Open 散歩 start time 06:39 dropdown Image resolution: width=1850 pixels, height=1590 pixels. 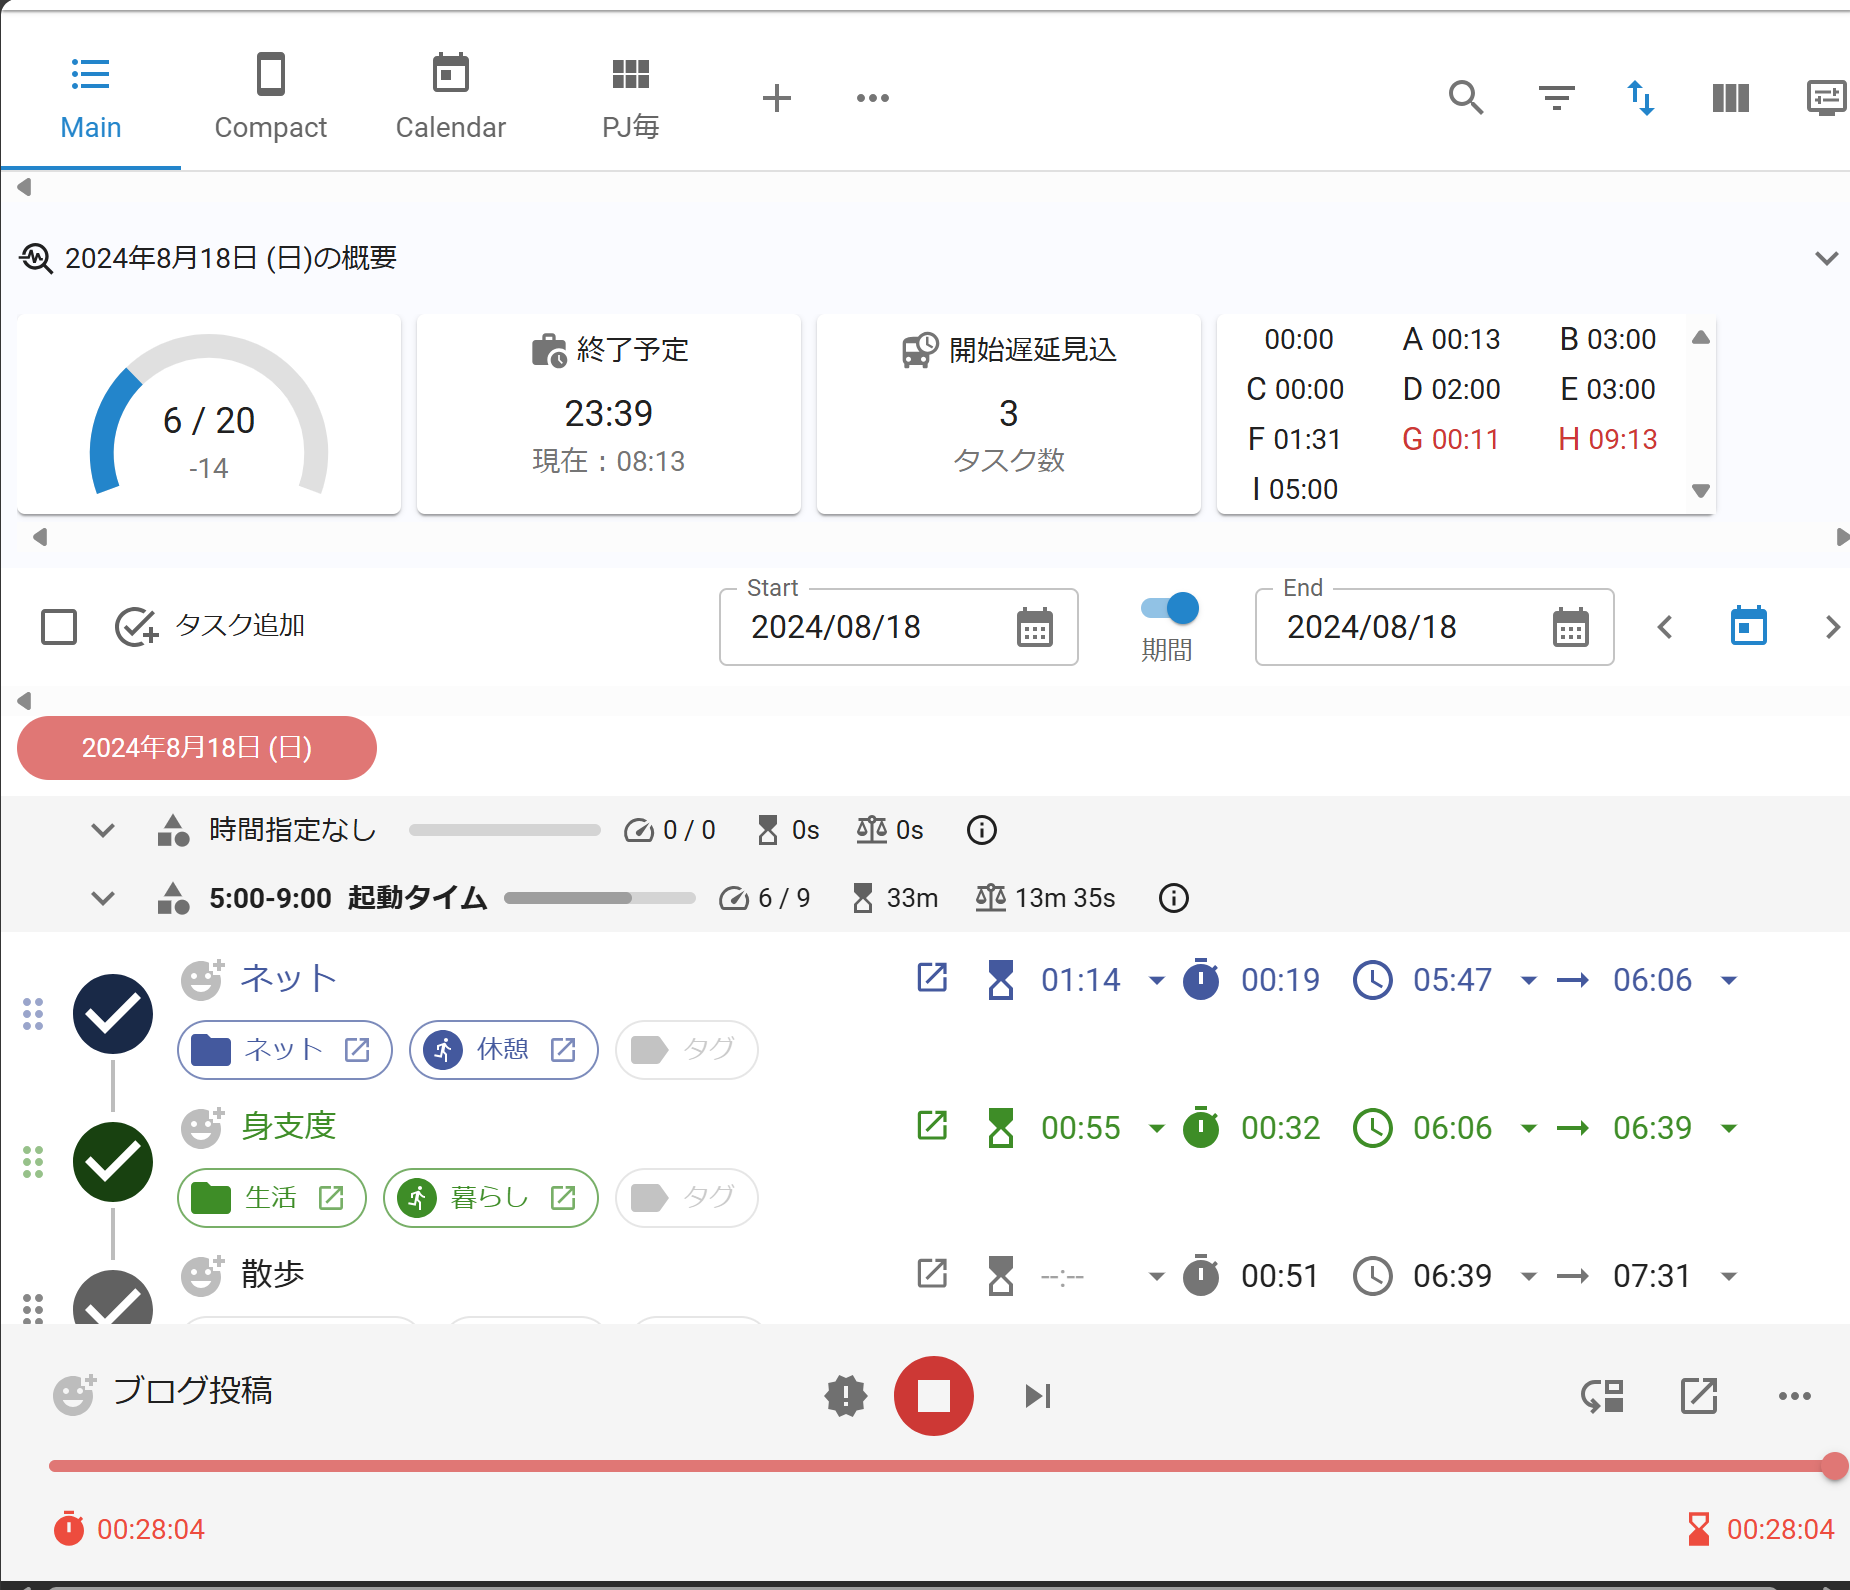tap(1529, 1276)
